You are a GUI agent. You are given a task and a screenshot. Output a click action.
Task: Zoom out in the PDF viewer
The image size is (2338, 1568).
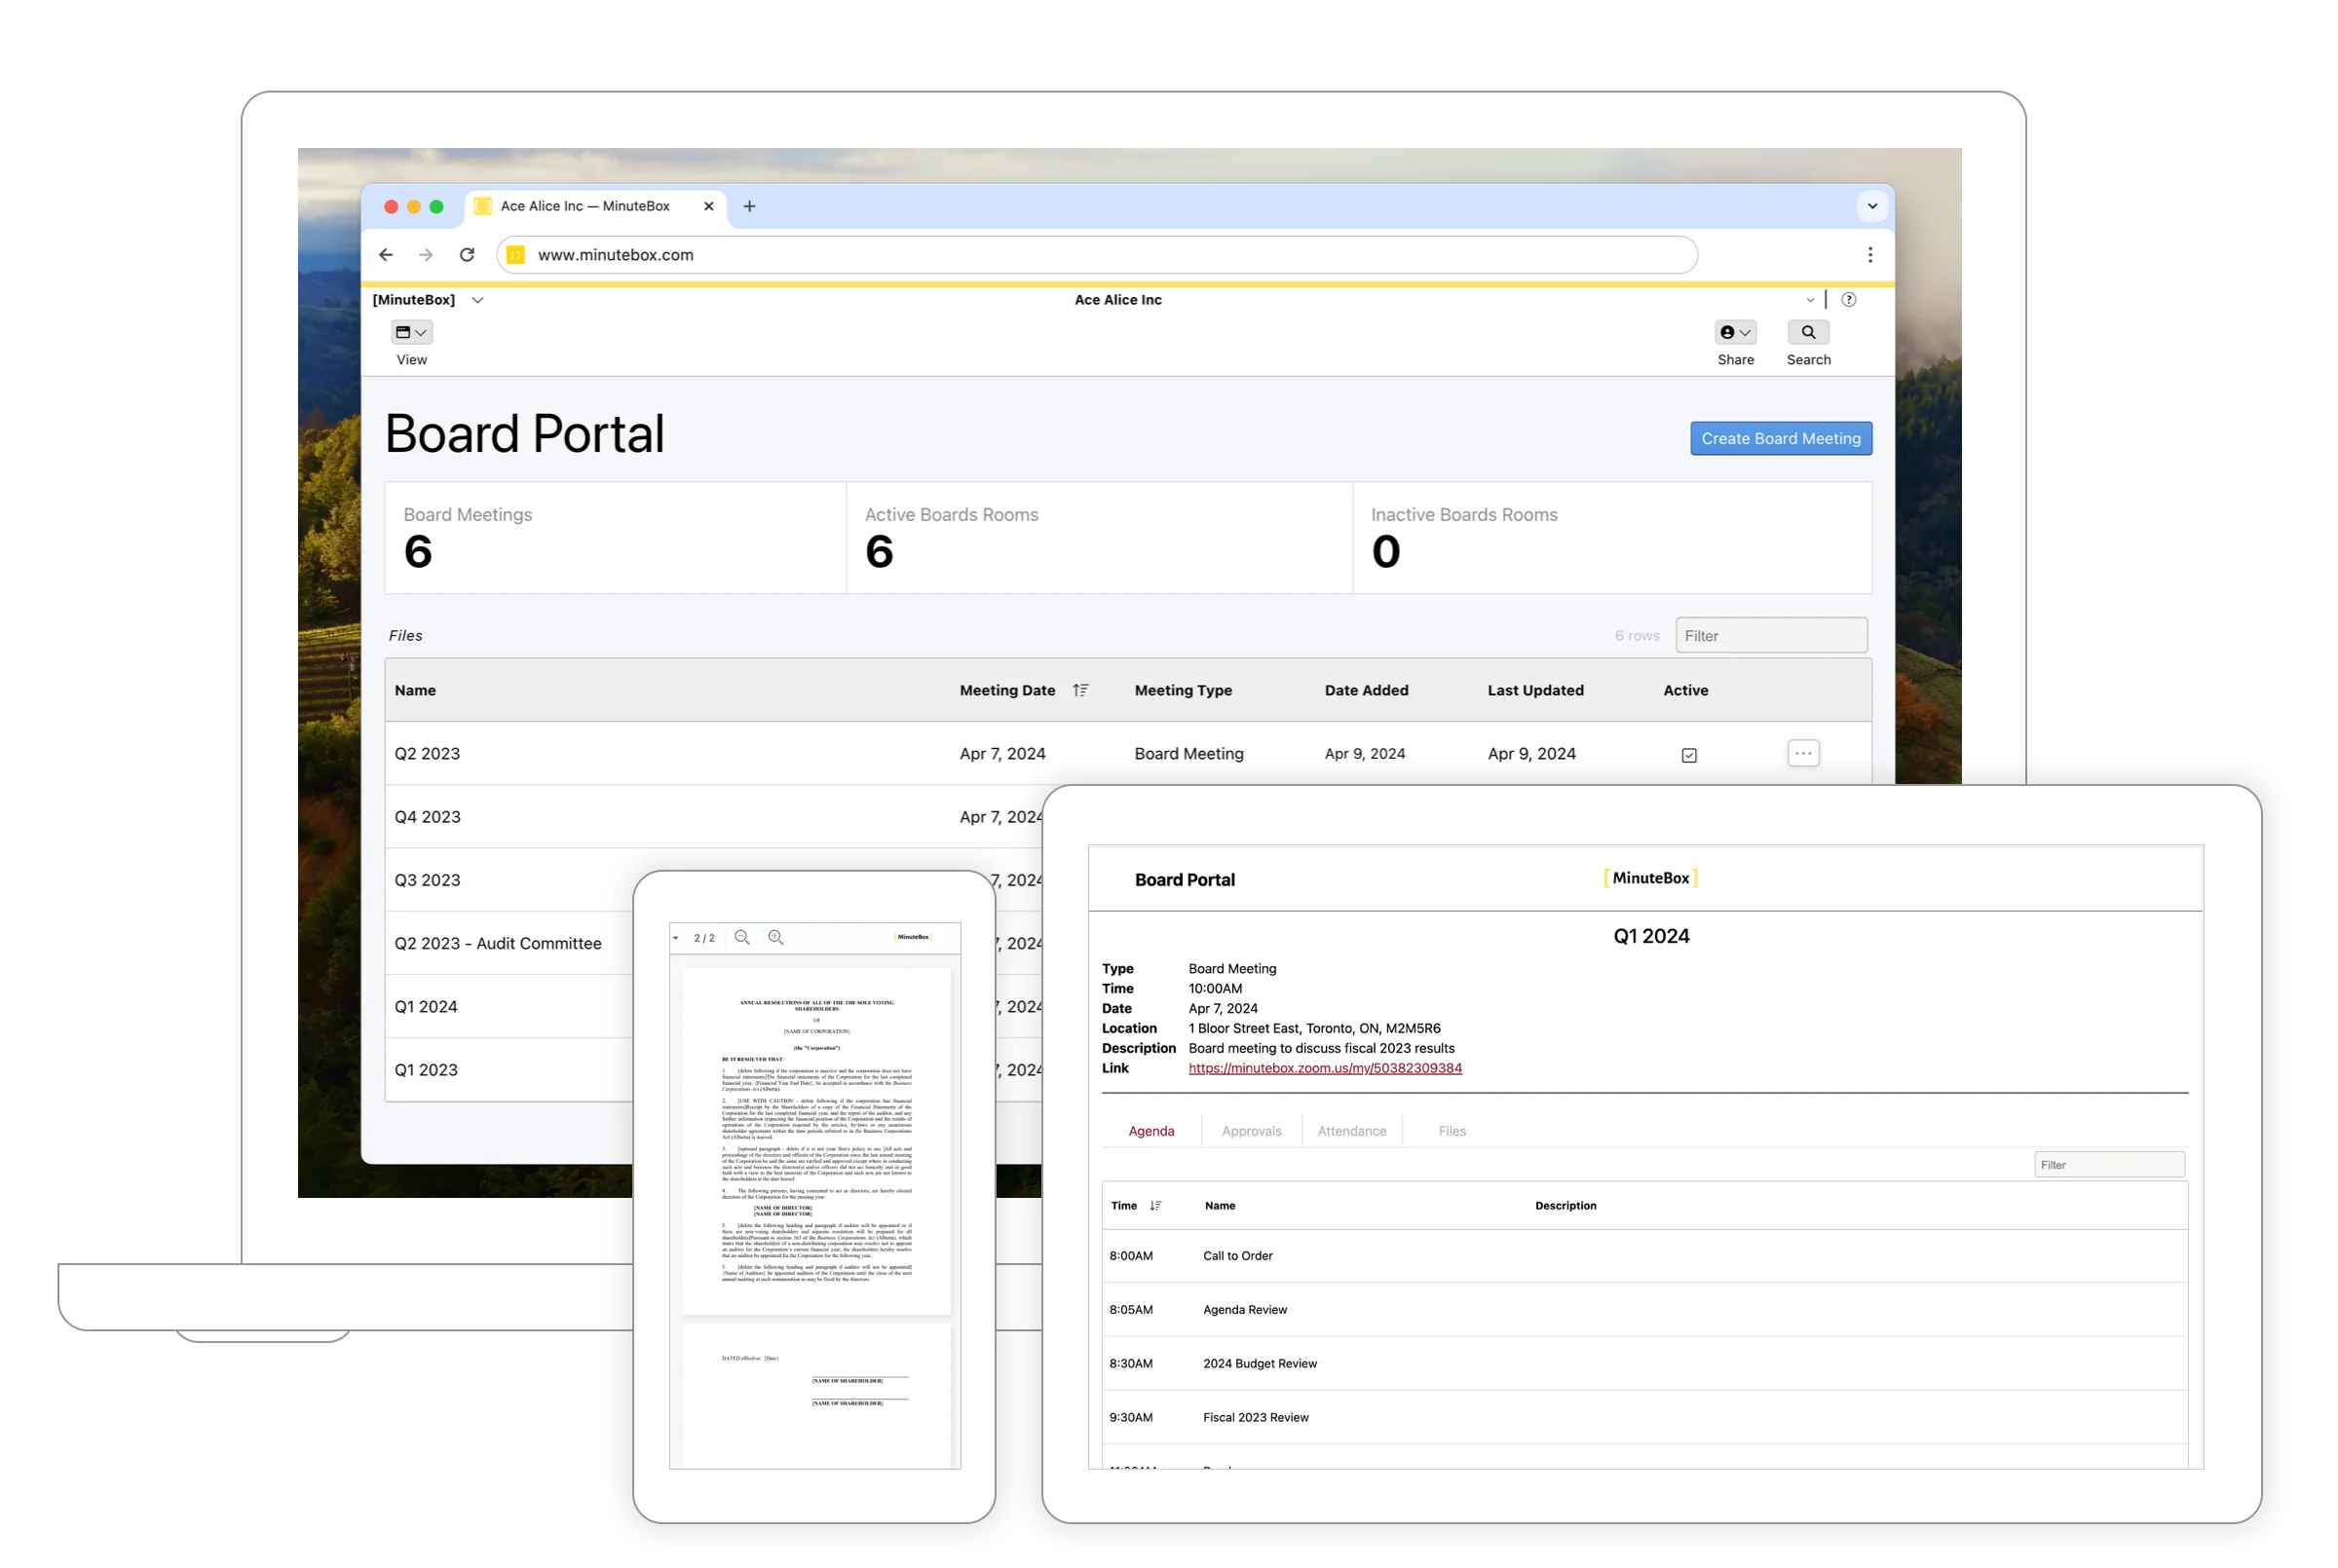pyautogui.click(x=742, y=937)
